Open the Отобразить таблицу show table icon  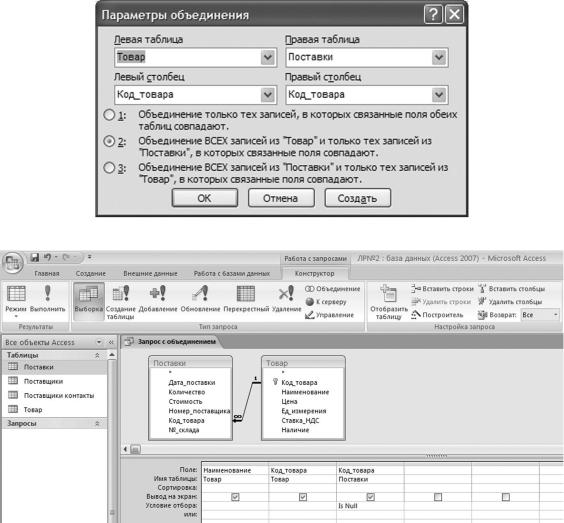pyautogui.click(x=389, y=301)
